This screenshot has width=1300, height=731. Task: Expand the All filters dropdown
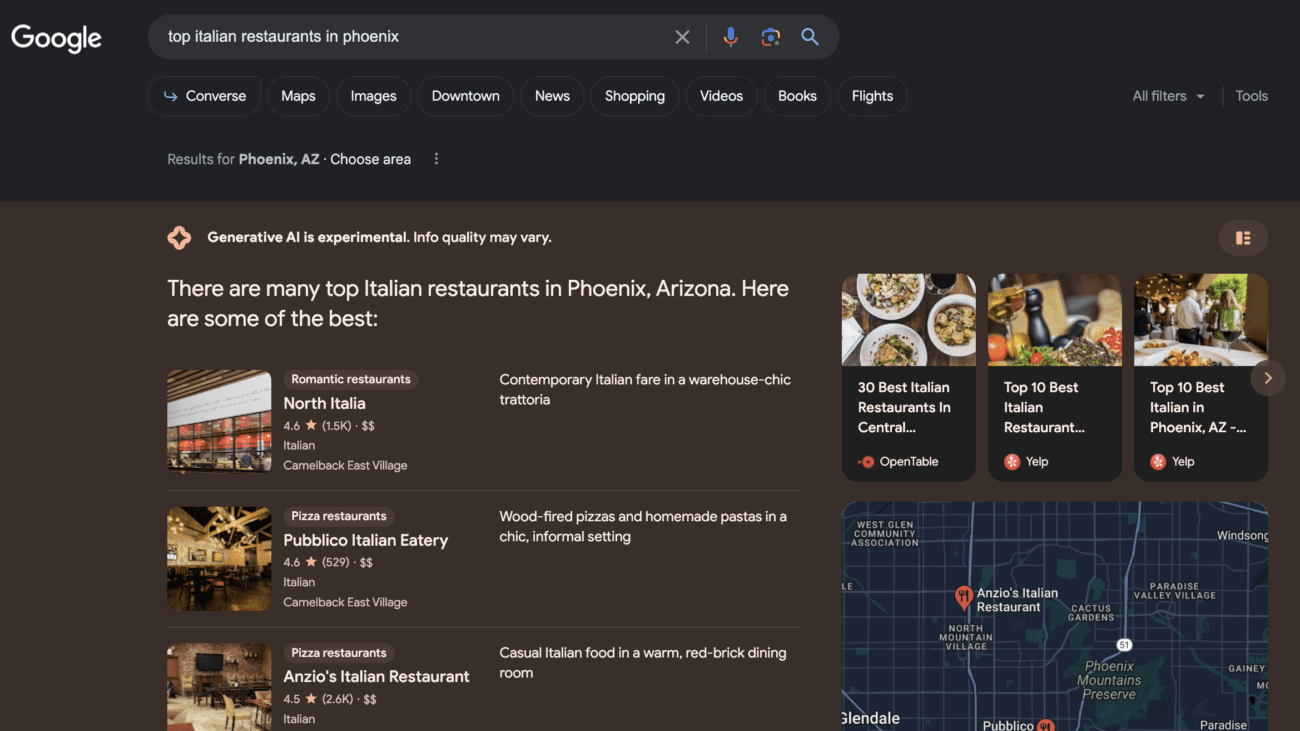(x=1168, y=96)
